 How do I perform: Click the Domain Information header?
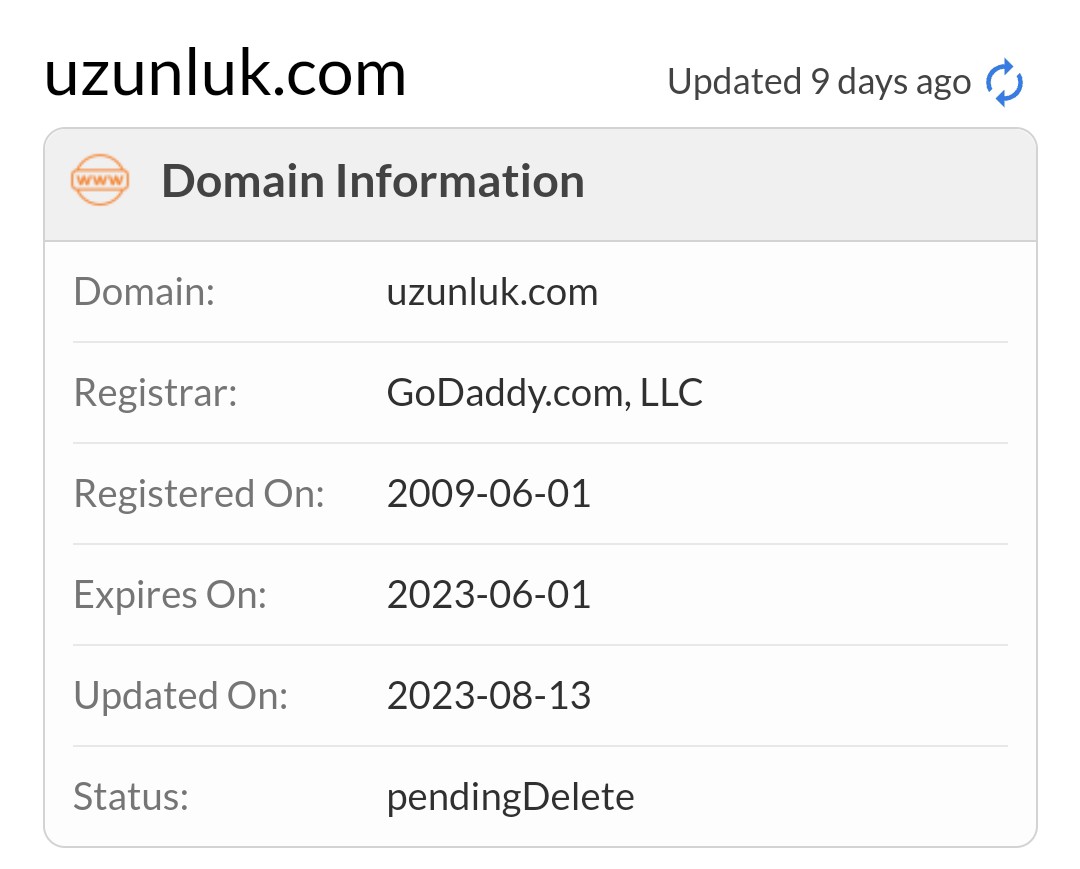(x=373, y=181)
